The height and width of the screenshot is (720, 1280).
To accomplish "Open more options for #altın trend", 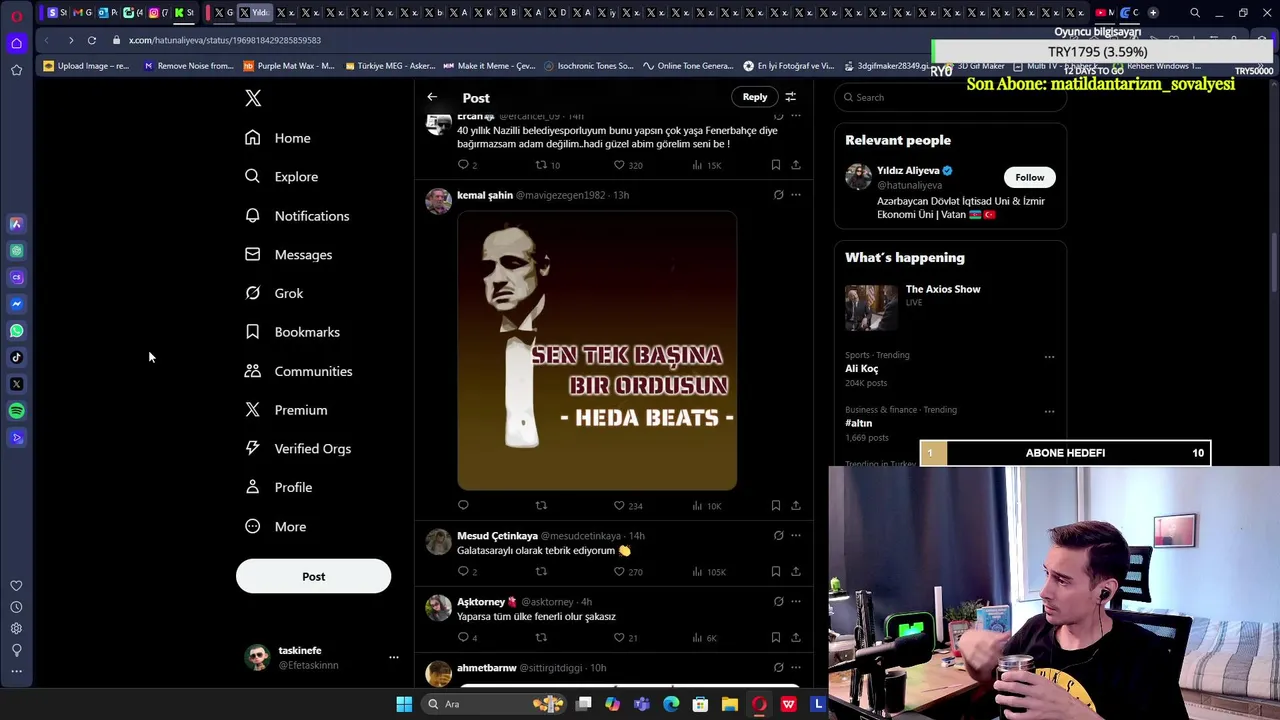I will coord(1049,411).
